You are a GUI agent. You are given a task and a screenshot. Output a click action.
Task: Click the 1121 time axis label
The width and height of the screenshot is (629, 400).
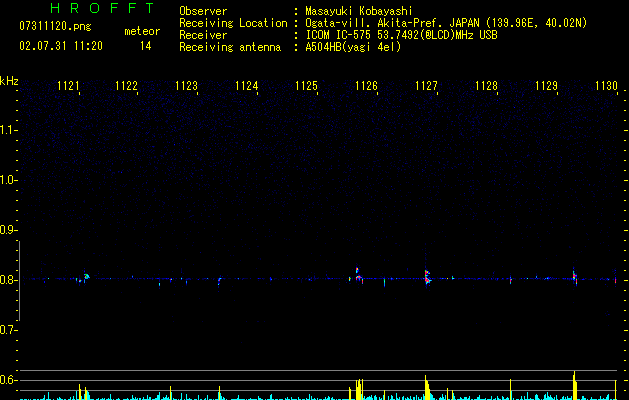tap(69, 86)
